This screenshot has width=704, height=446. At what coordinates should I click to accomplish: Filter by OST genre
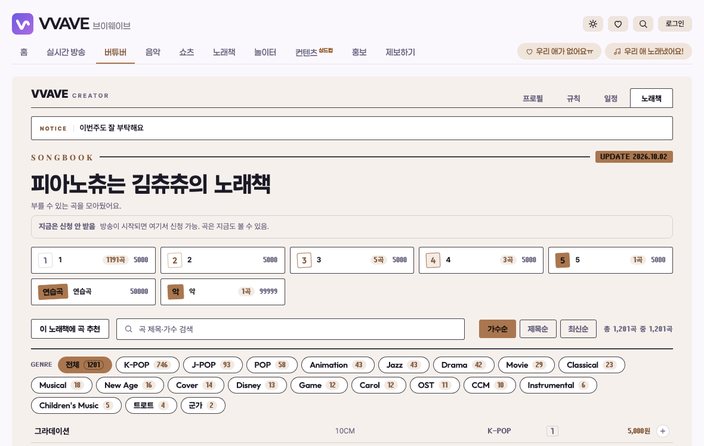pyautogui.click(x=435, y=385)
